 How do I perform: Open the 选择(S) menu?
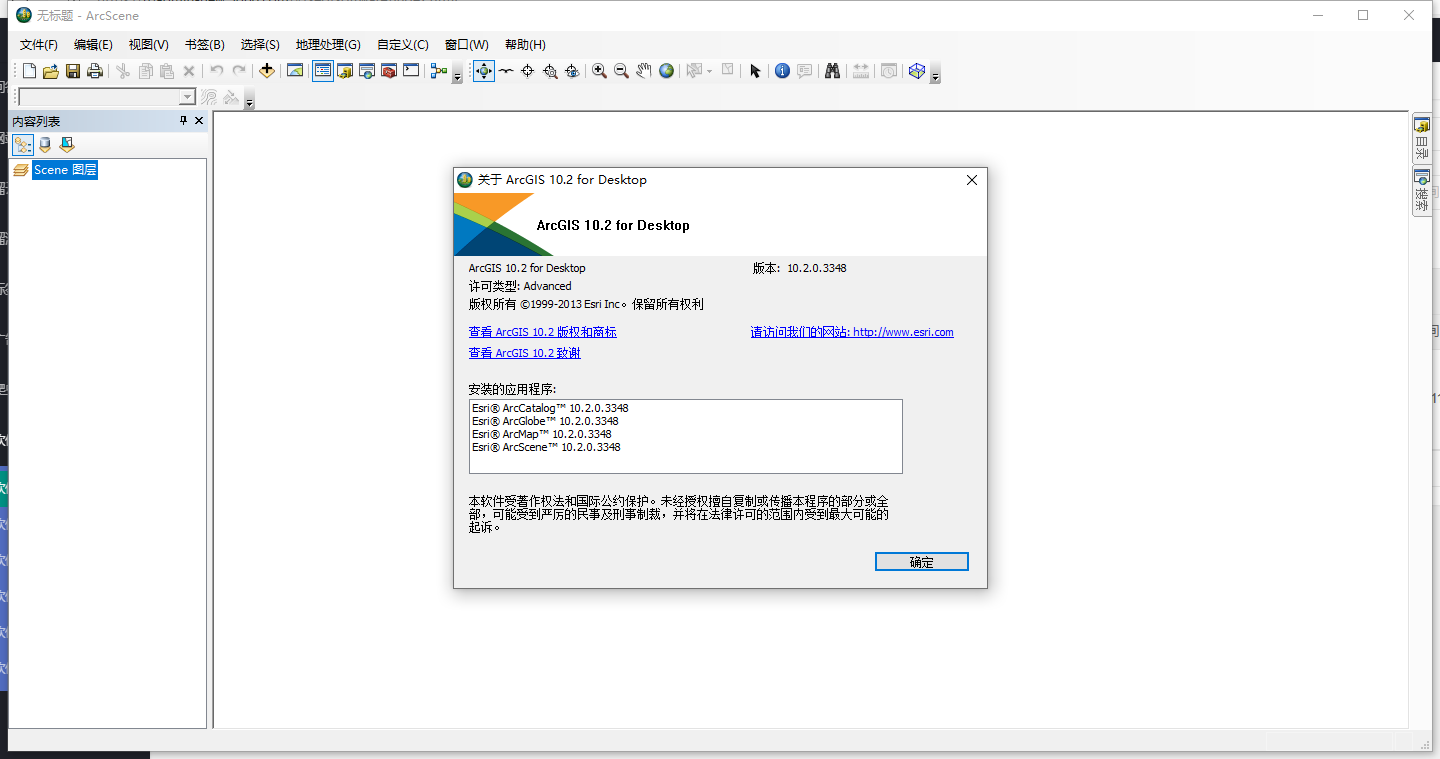click(260, 45)
